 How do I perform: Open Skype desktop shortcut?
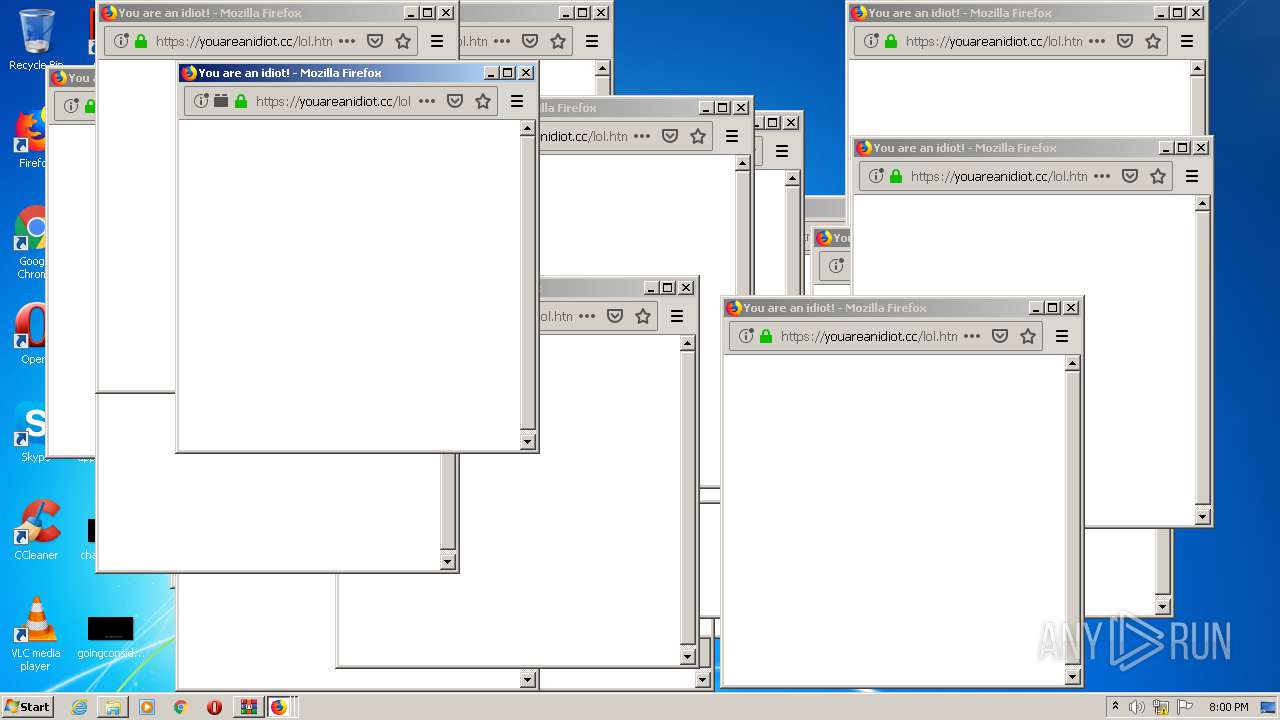tap(32, 431)
